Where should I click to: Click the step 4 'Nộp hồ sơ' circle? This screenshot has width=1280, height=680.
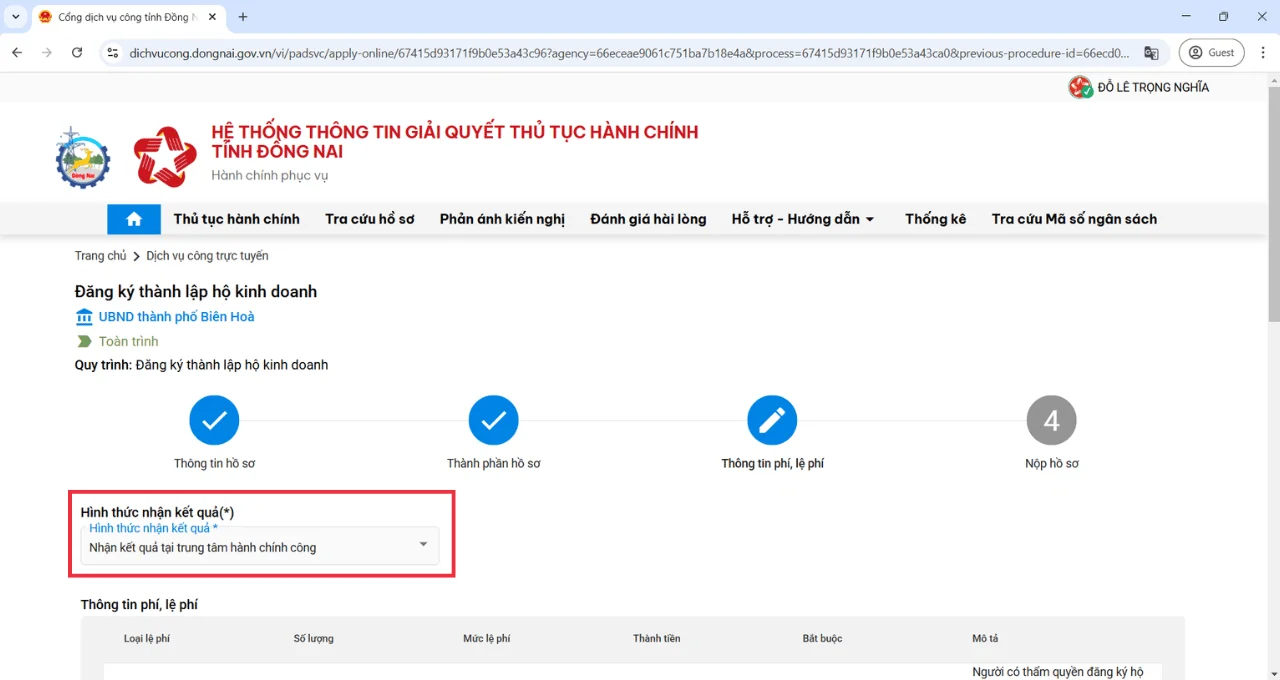(x=1051, y=421)
